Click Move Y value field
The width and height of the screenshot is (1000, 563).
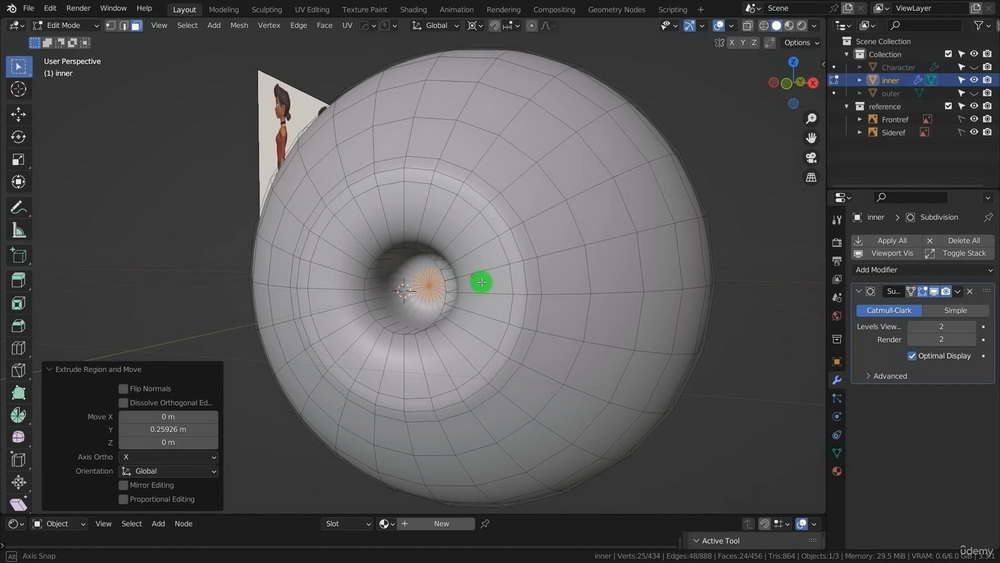(168, 430)
